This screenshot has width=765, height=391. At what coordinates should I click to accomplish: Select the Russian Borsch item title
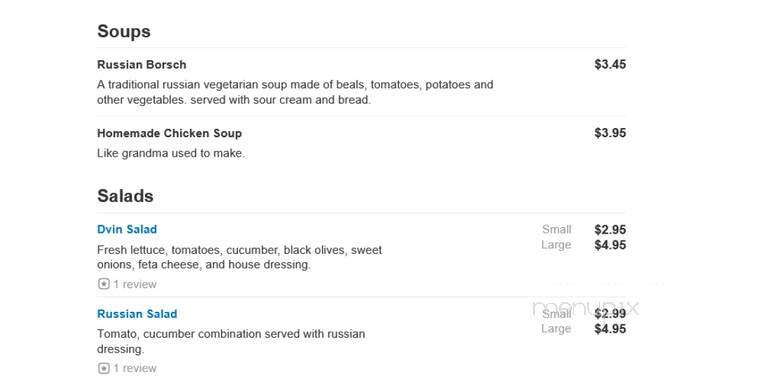pos(141,64)
